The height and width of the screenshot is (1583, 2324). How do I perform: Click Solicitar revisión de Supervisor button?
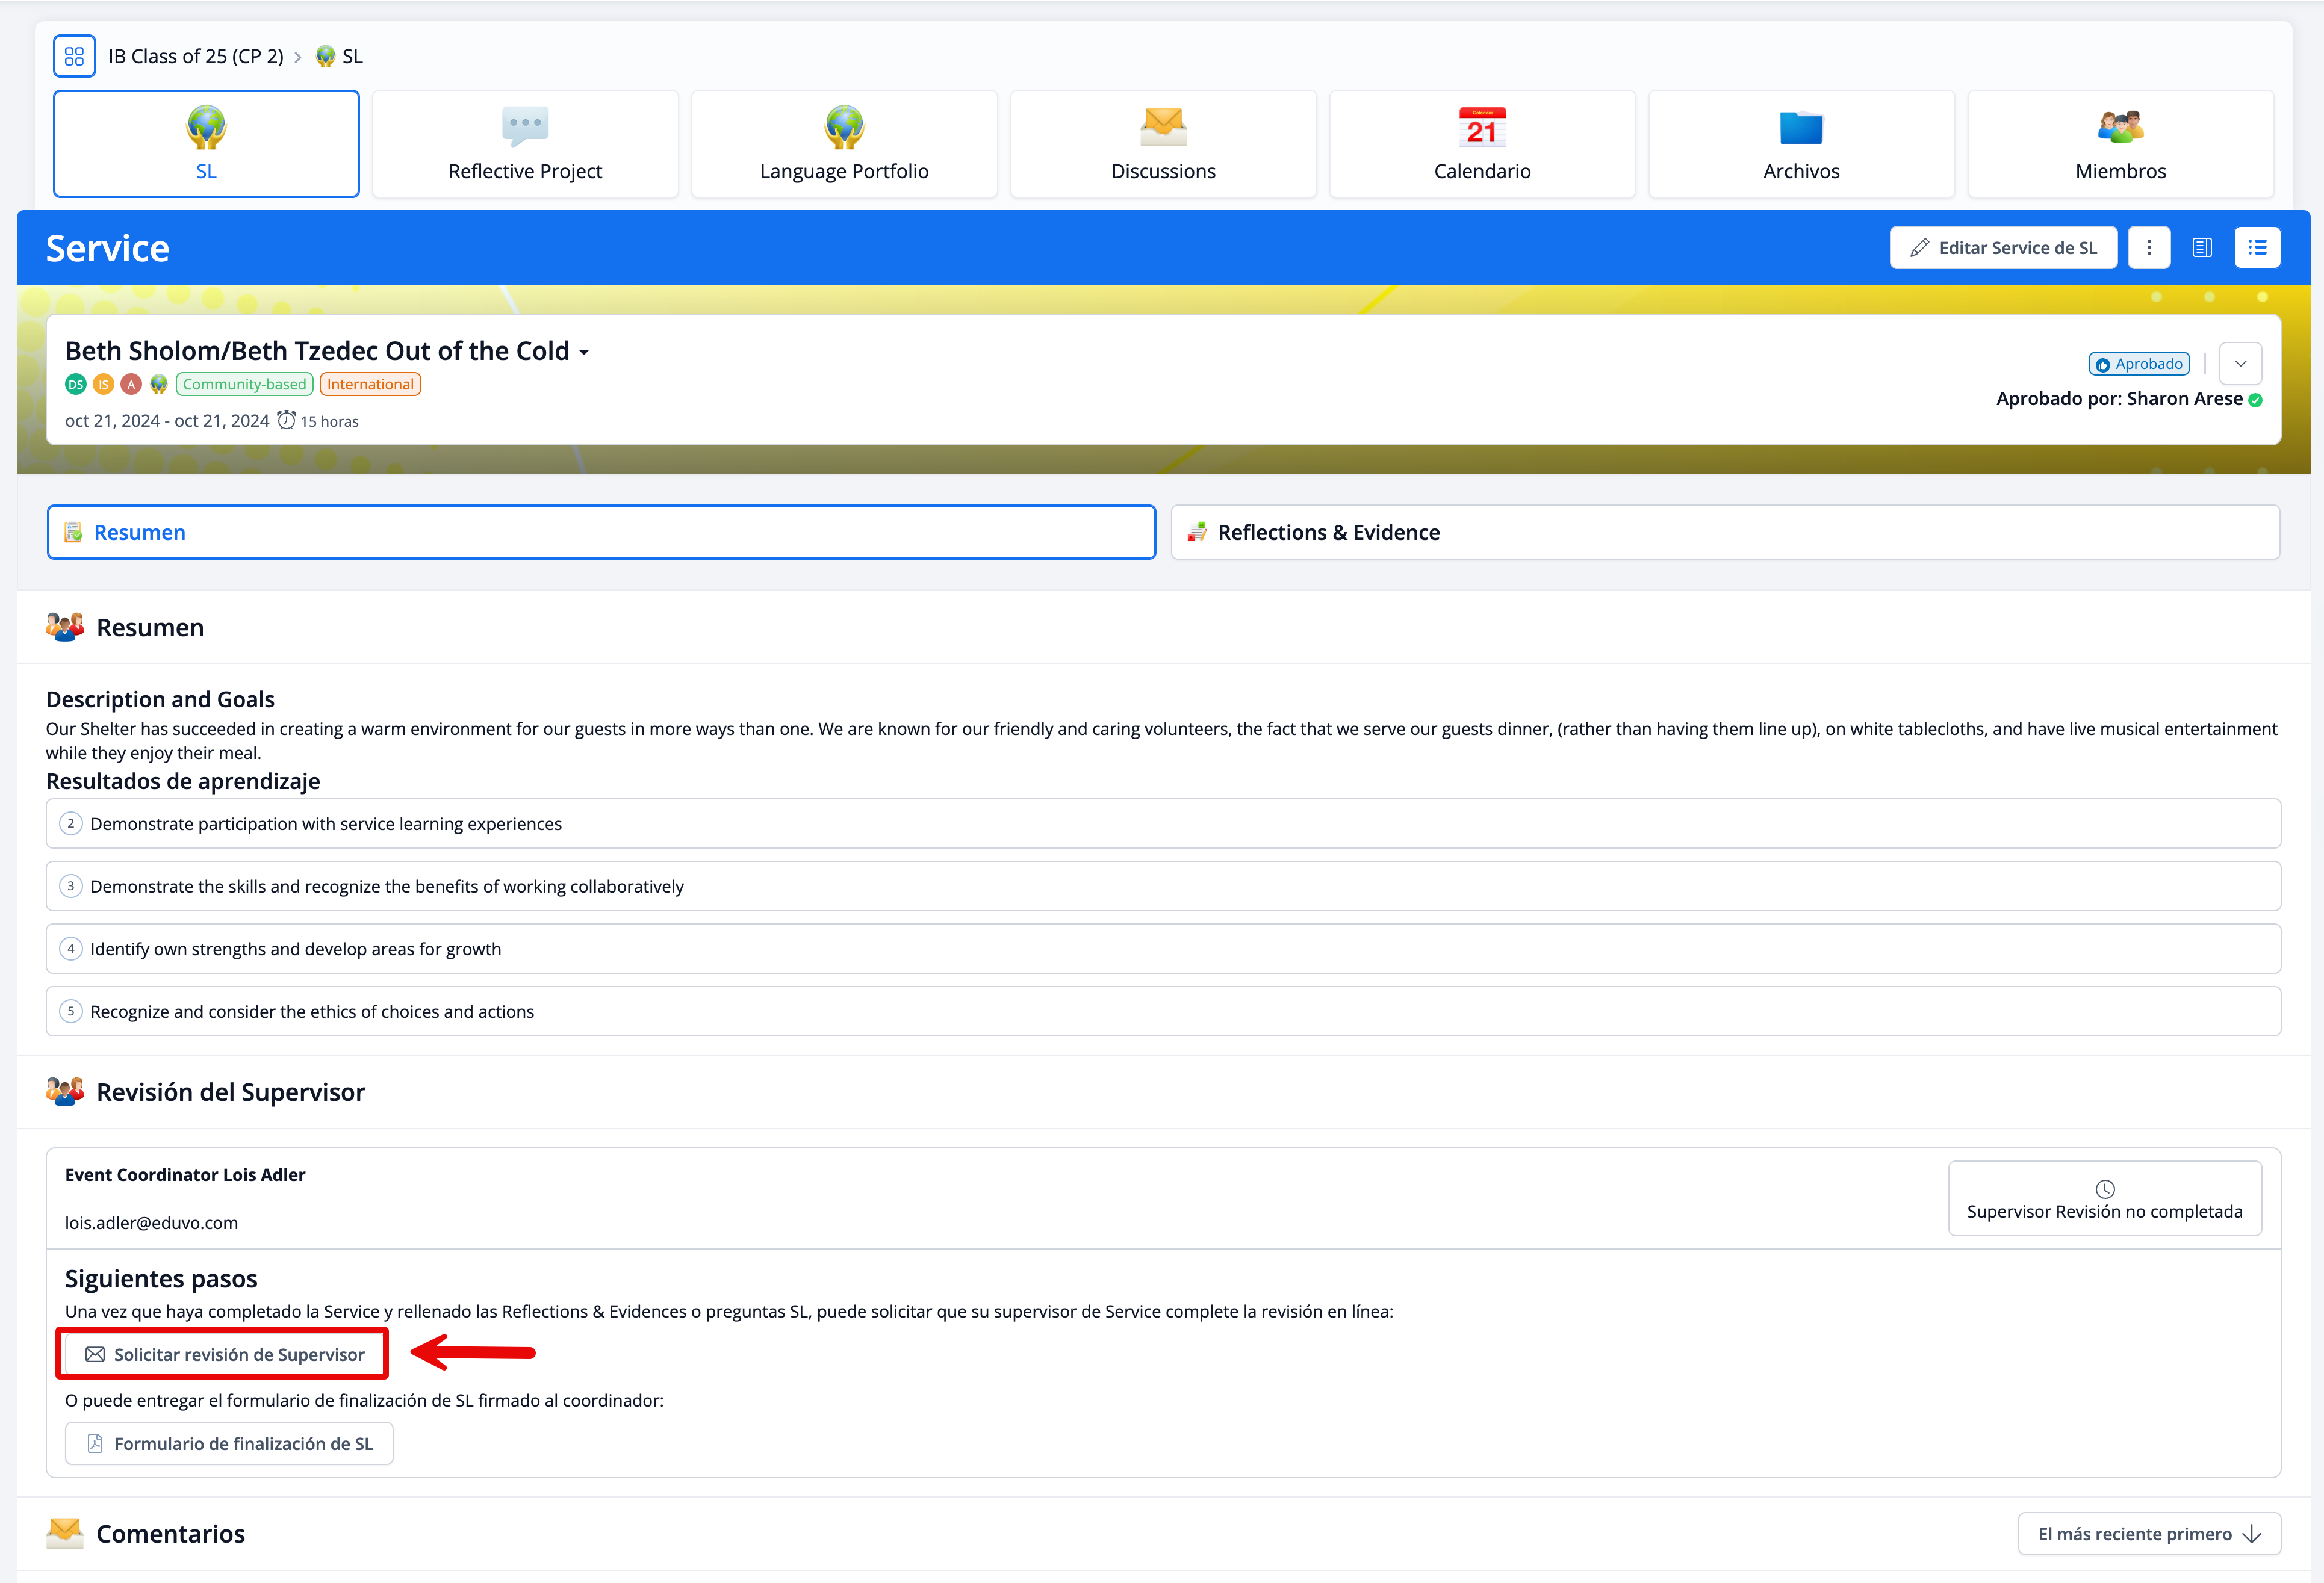point(224,1354)
